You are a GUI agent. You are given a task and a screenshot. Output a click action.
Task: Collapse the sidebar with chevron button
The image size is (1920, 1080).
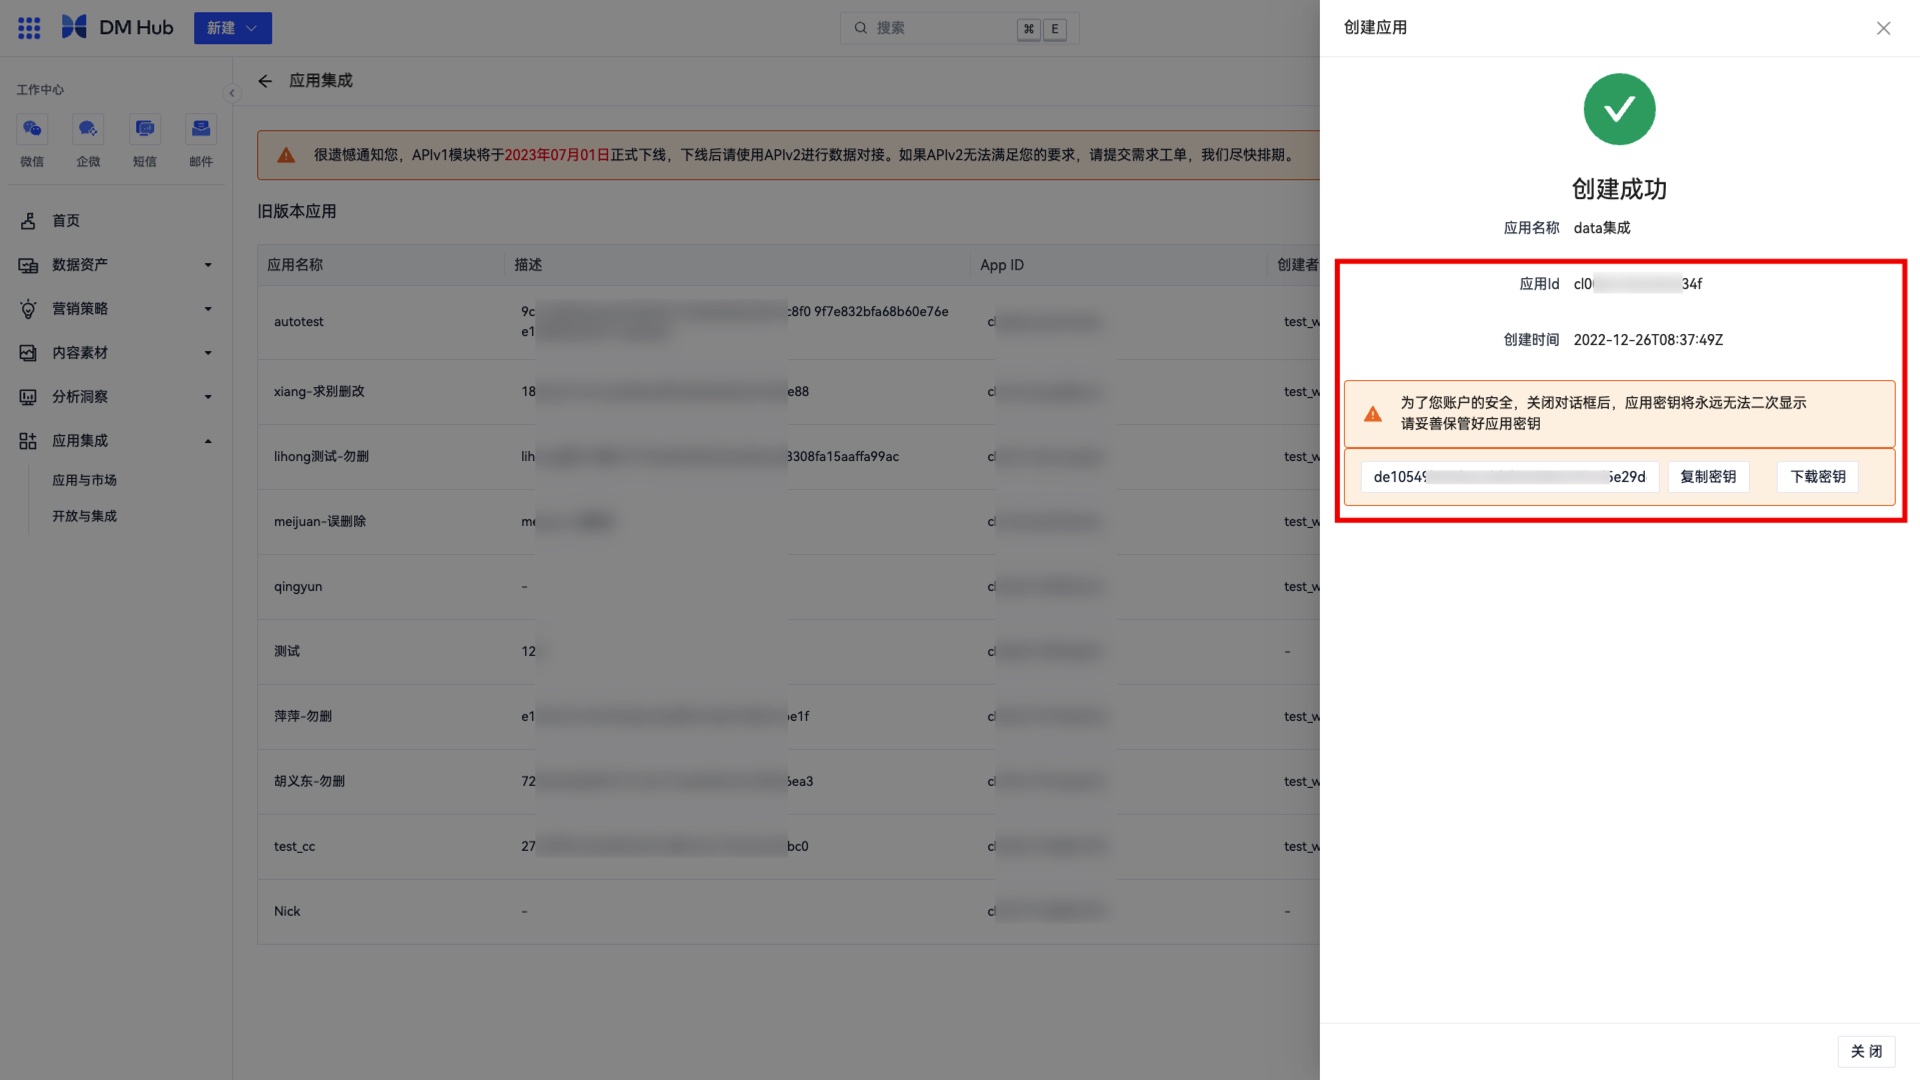[232, 93]
